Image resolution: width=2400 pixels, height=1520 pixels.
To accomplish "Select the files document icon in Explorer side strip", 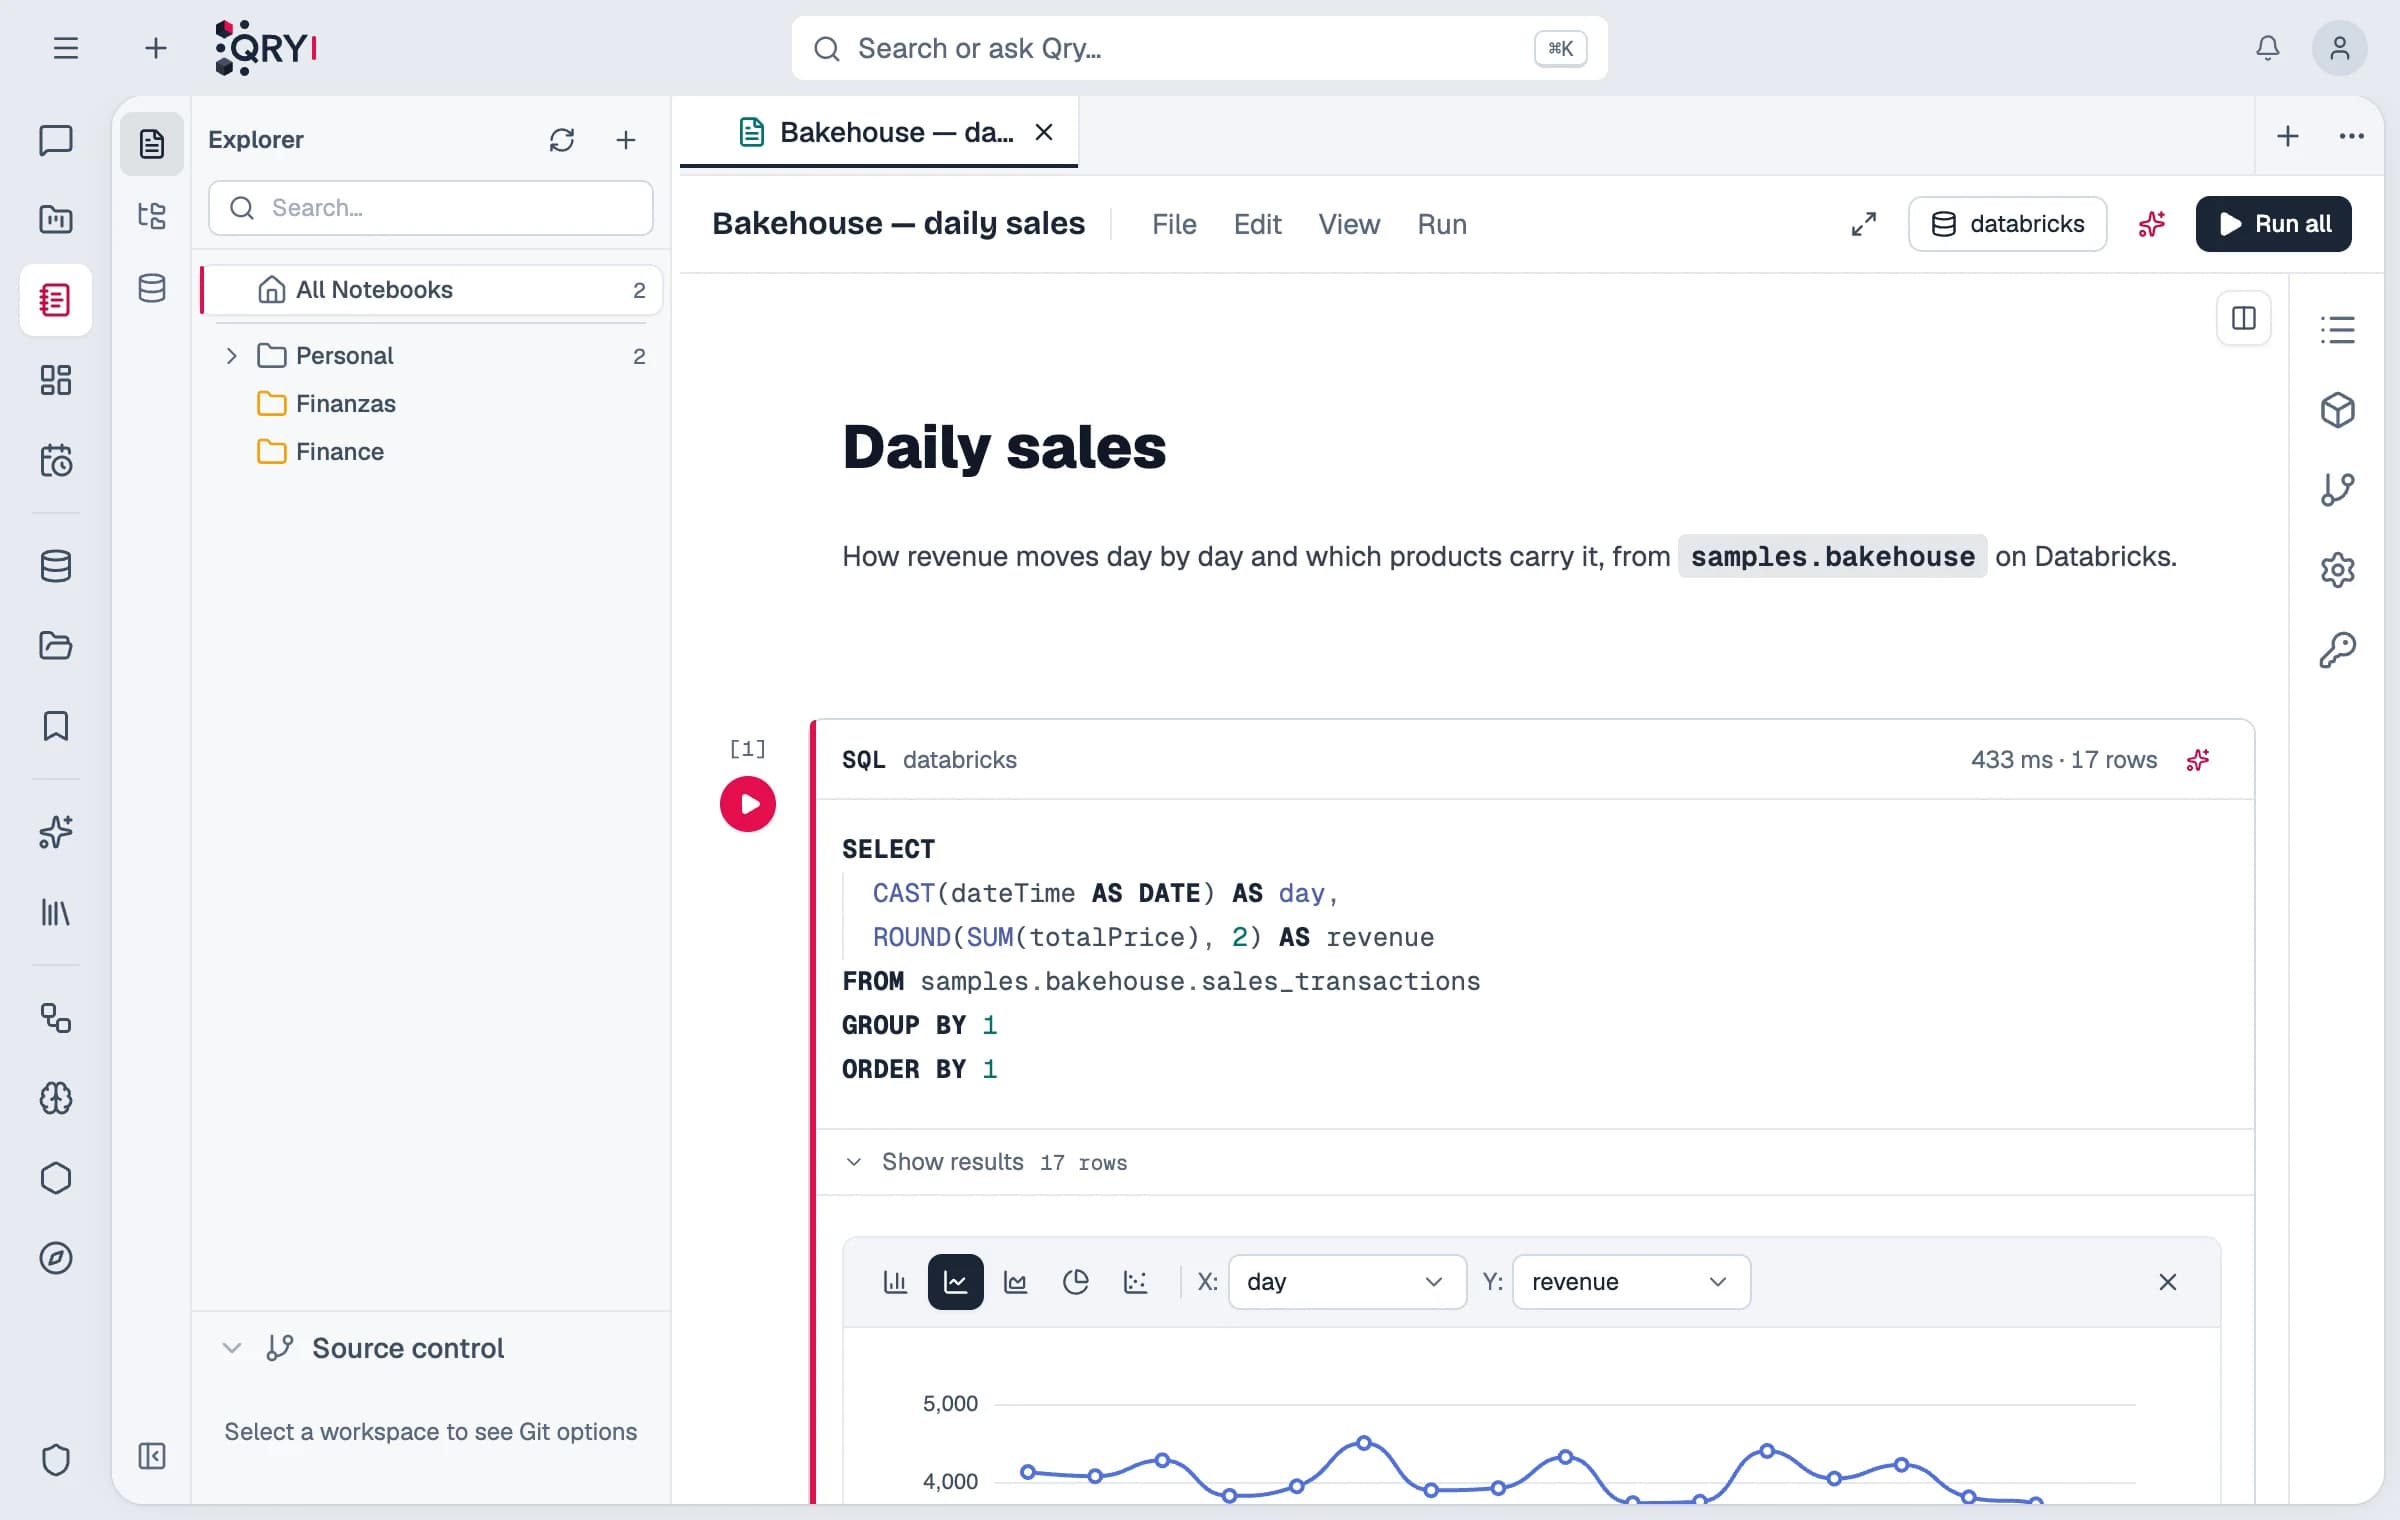I will (152, 144).
